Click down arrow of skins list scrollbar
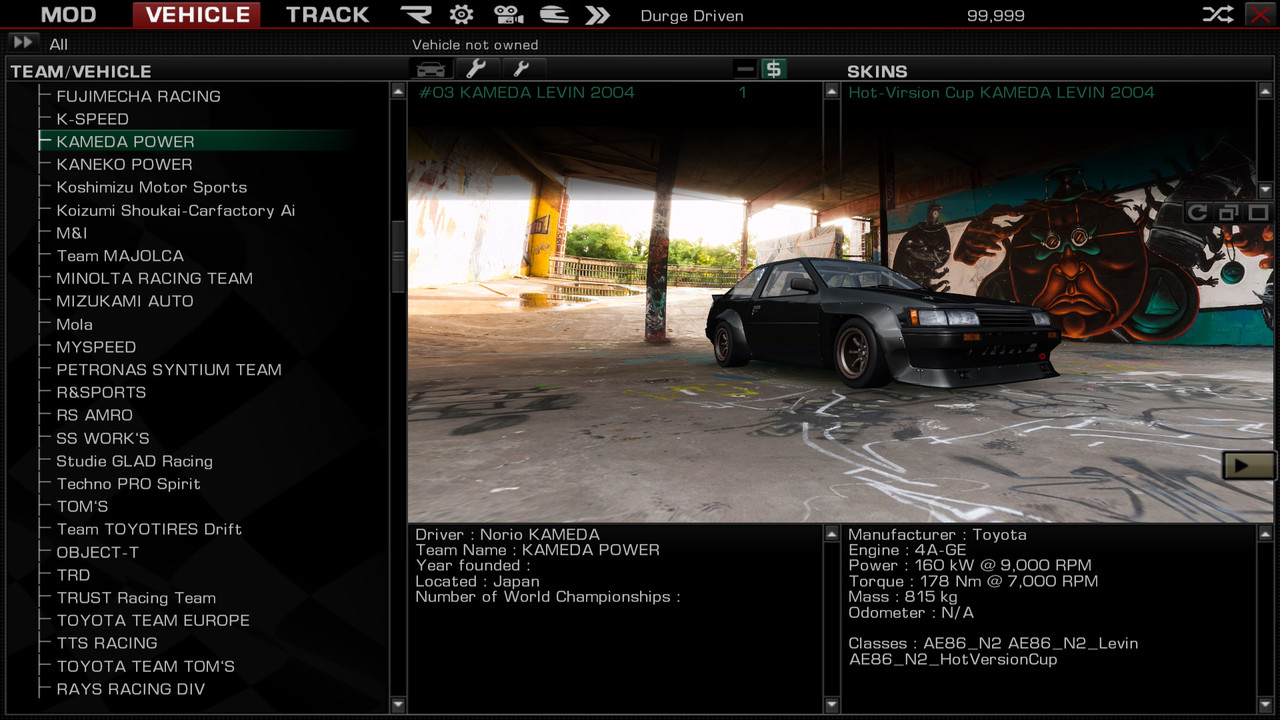Viewport: 1280px width, 720px height. (x=1265, y=190)
